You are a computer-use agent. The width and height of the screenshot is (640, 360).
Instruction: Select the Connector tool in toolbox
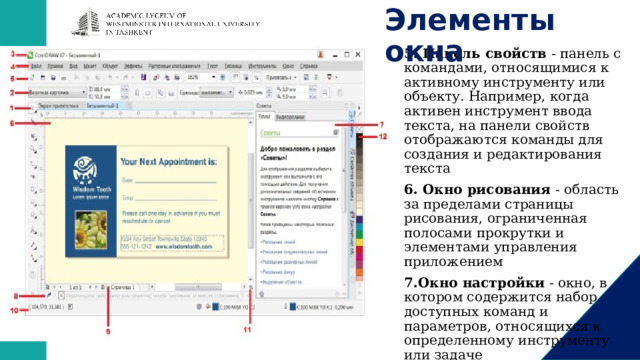pos(33,258)
